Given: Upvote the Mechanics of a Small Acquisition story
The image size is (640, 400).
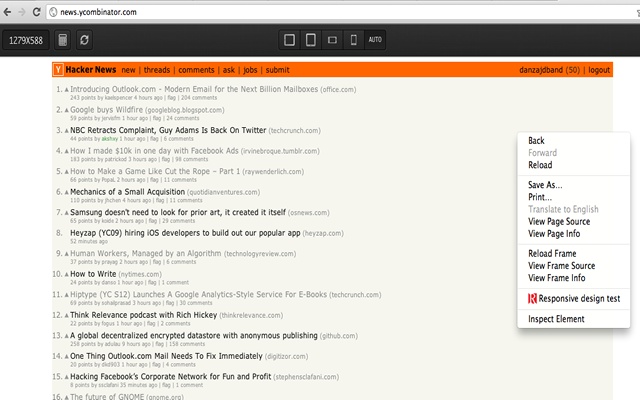Looking at the screenshot, I should [67, 192].
